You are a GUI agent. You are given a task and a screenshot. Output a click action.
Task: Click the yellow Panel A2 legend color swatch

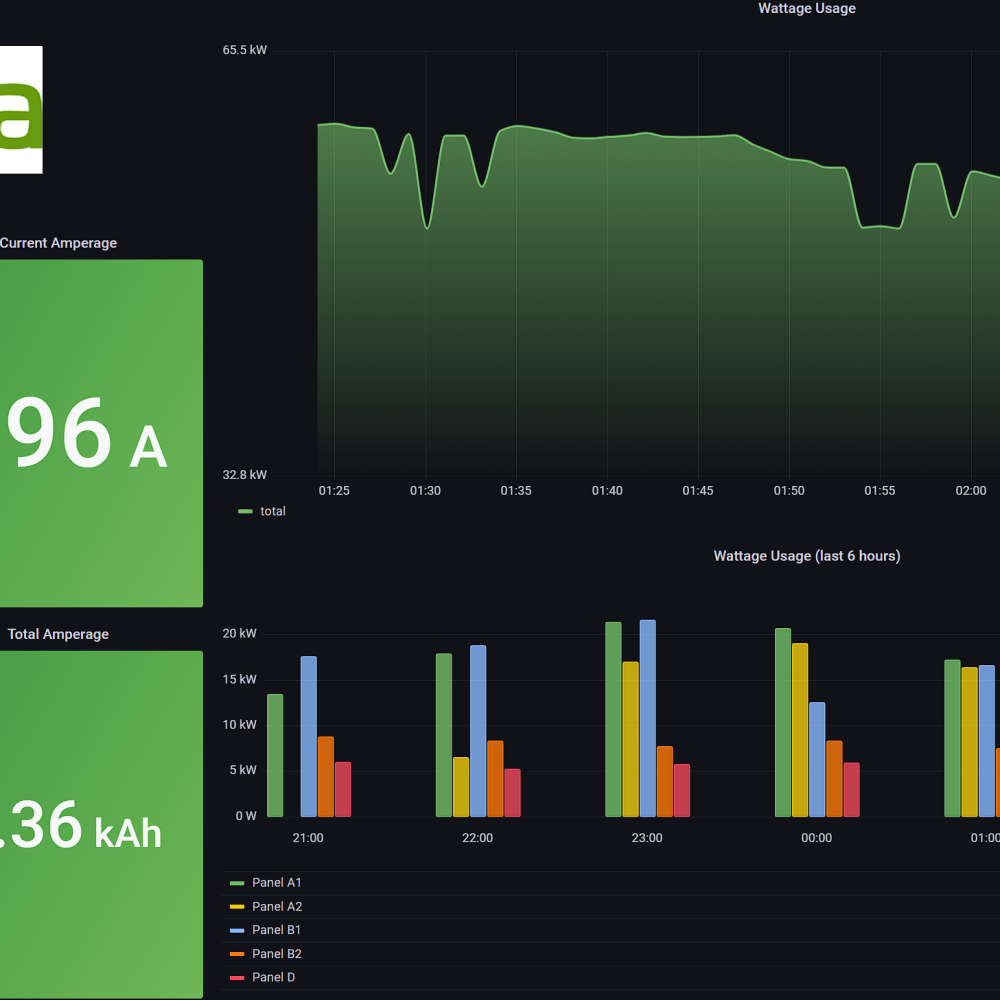tap(237, 907)
